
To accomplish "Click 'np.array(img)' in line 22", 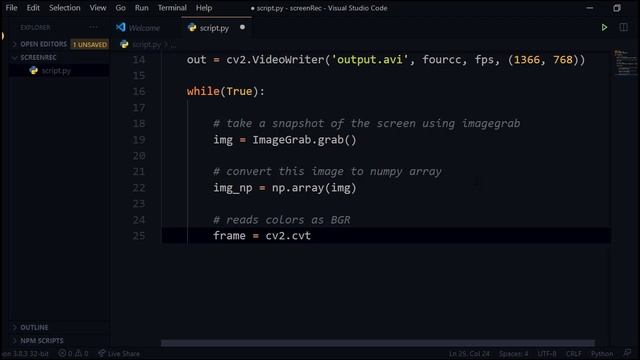I will (x=314, y=188).
